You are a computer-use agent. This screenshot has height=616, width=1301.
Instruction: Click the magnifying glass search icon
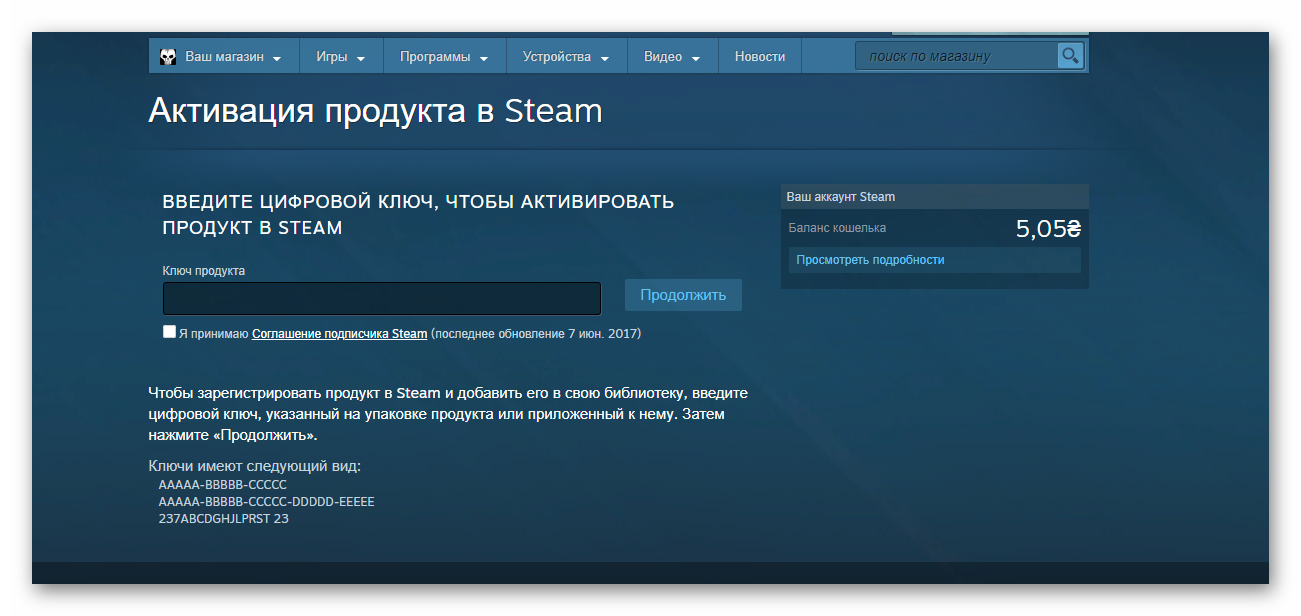tap(1070, 56)
